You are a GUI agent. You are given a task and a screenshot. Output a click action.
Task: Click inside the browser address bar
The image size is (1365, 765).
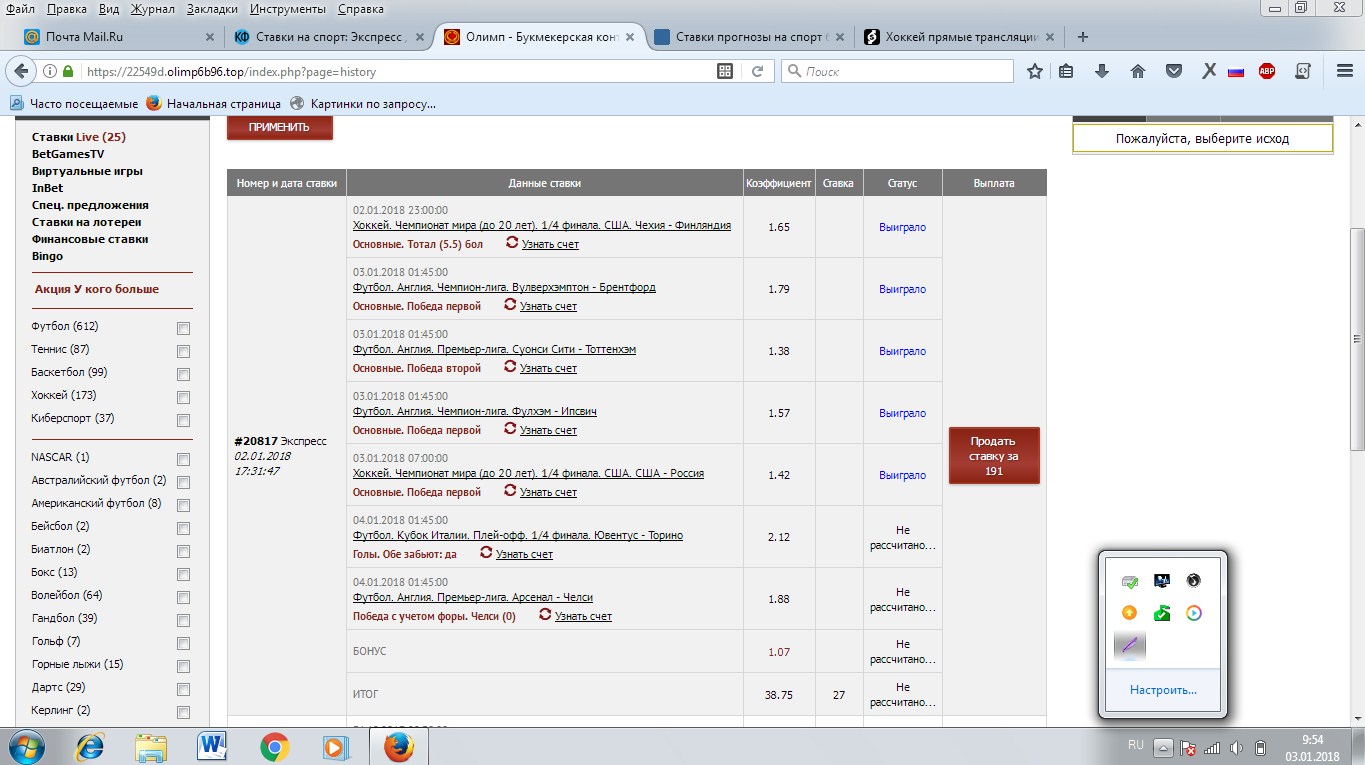pos(400,71)
